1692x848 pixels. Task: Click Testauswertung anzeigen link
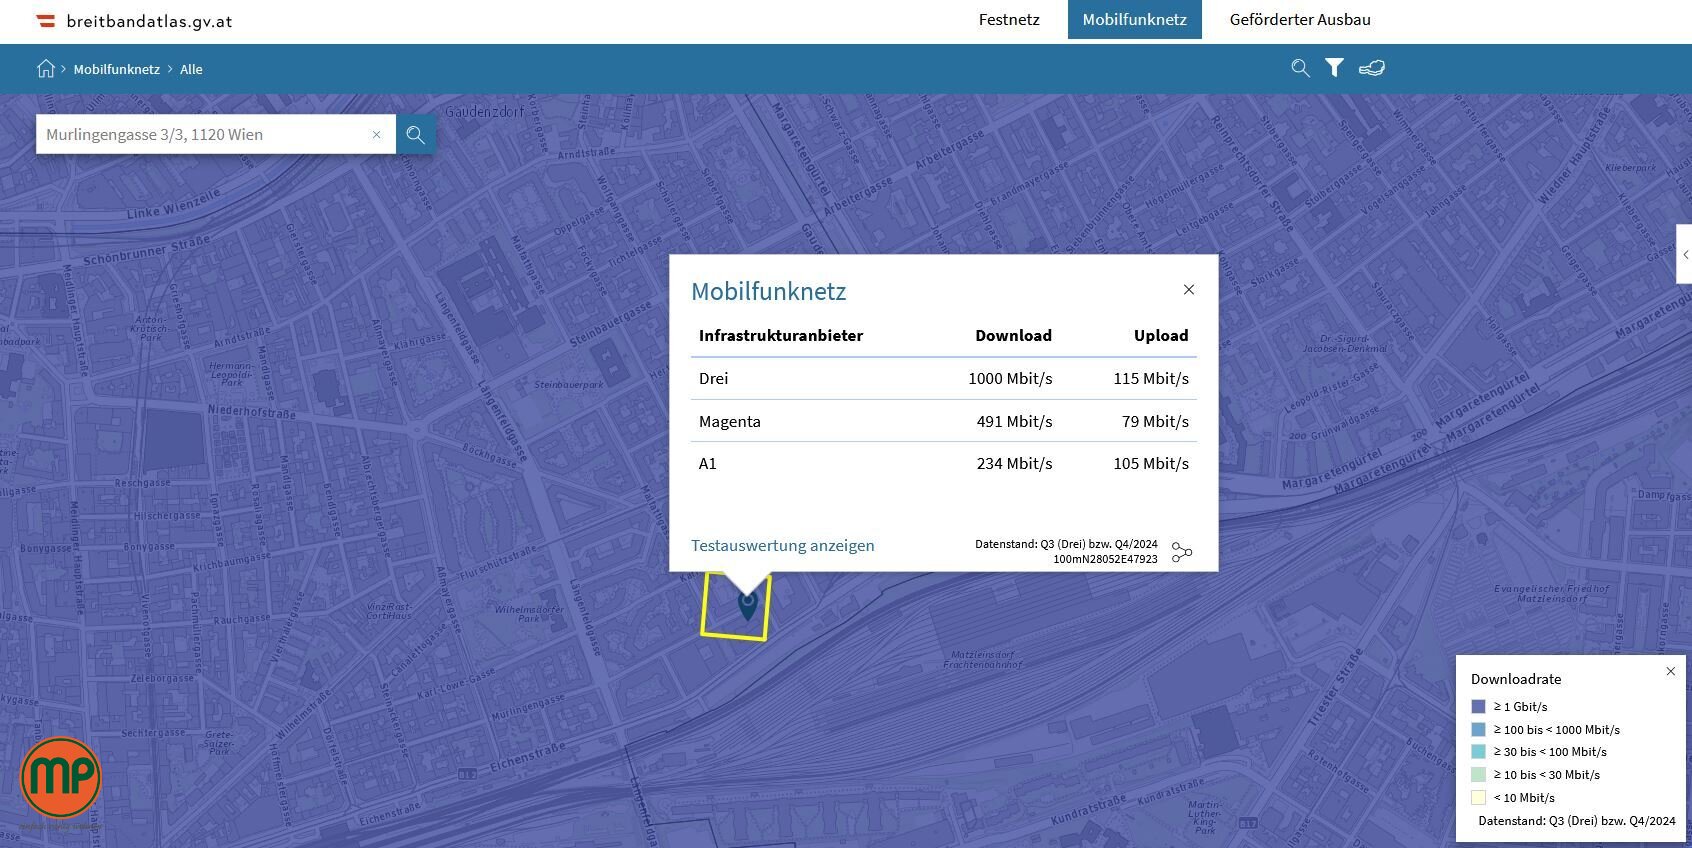pyautogui.click(x=782, y=546)
